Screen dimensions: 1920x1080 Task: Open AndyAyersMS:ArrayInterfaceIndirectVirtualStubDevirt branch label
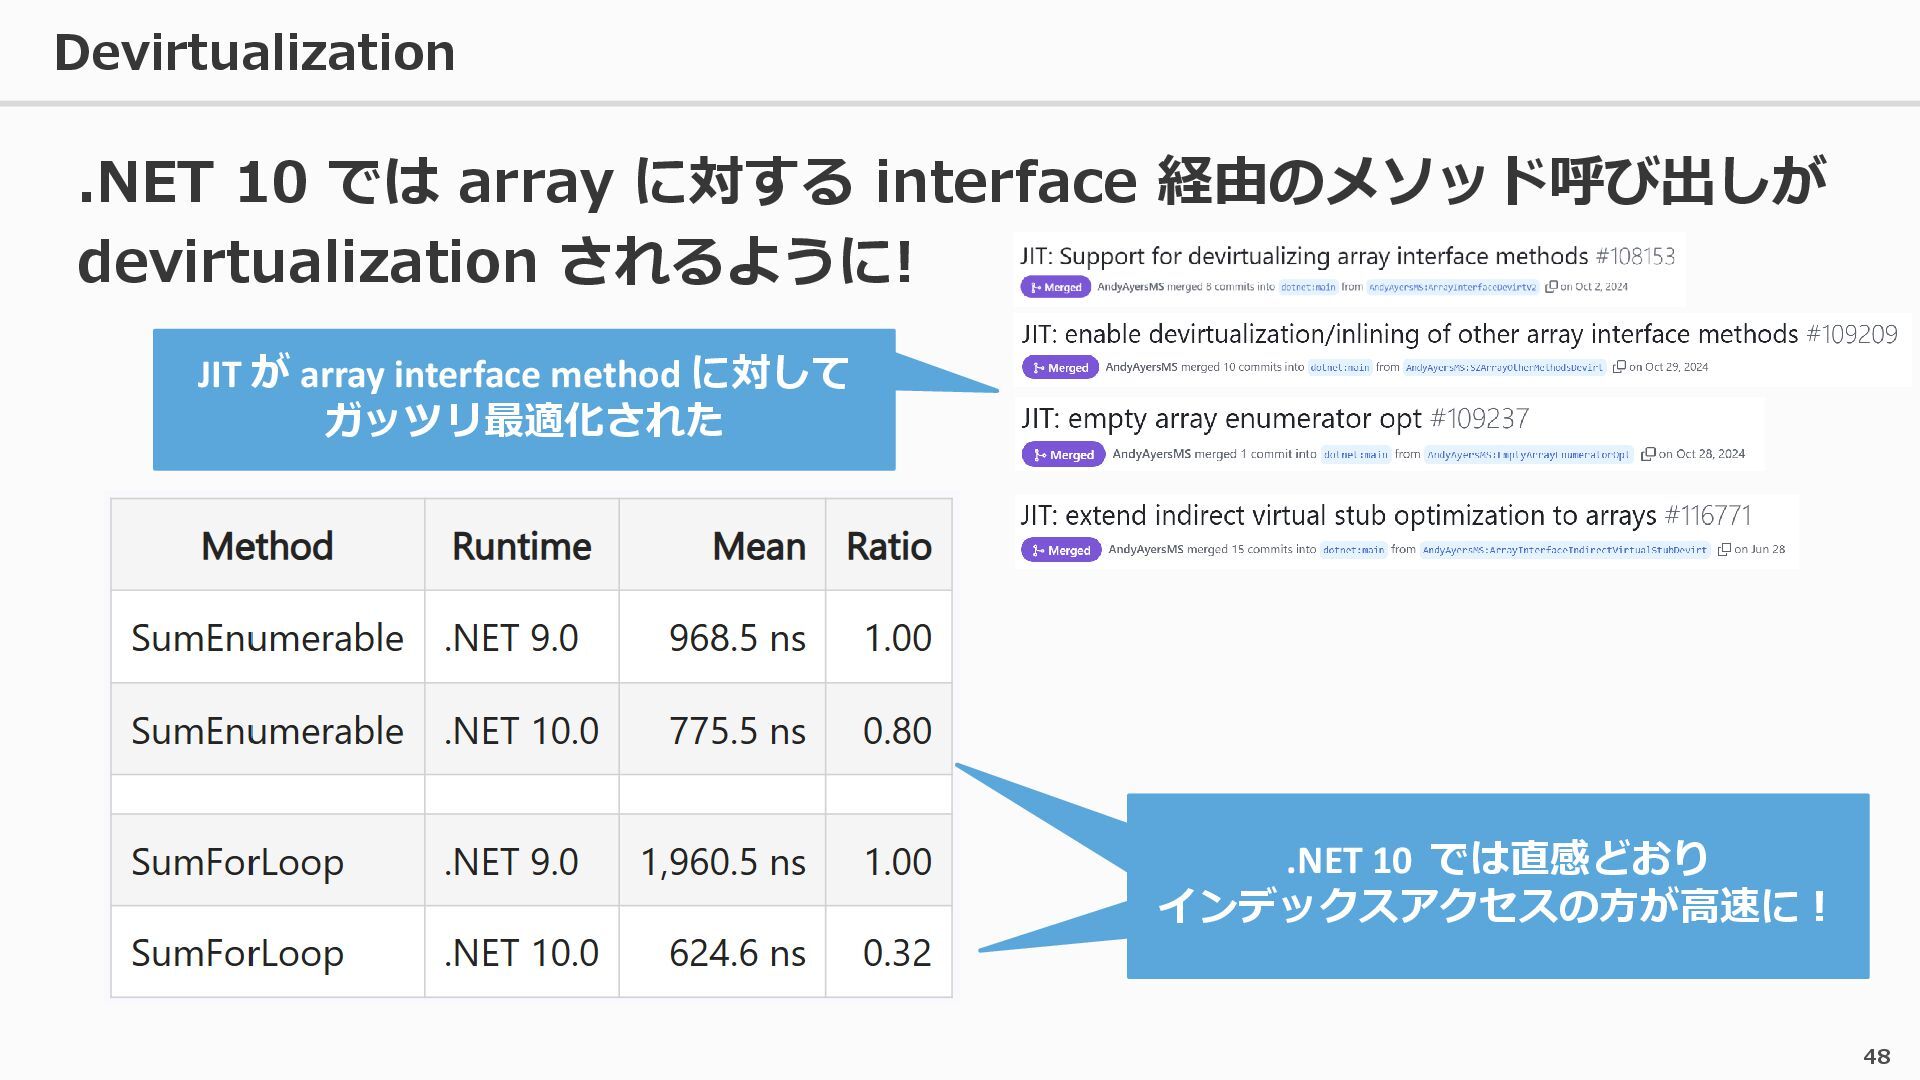(1564, 550)
